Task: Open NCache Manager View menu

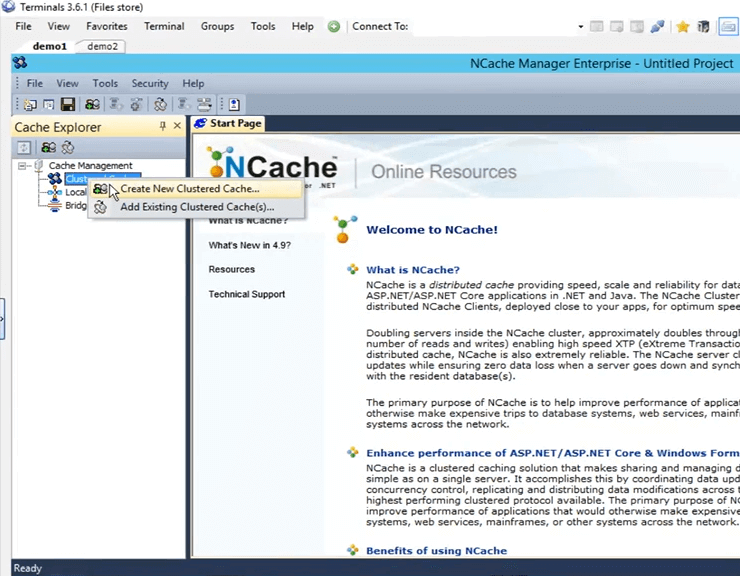Action: (67, 84)
